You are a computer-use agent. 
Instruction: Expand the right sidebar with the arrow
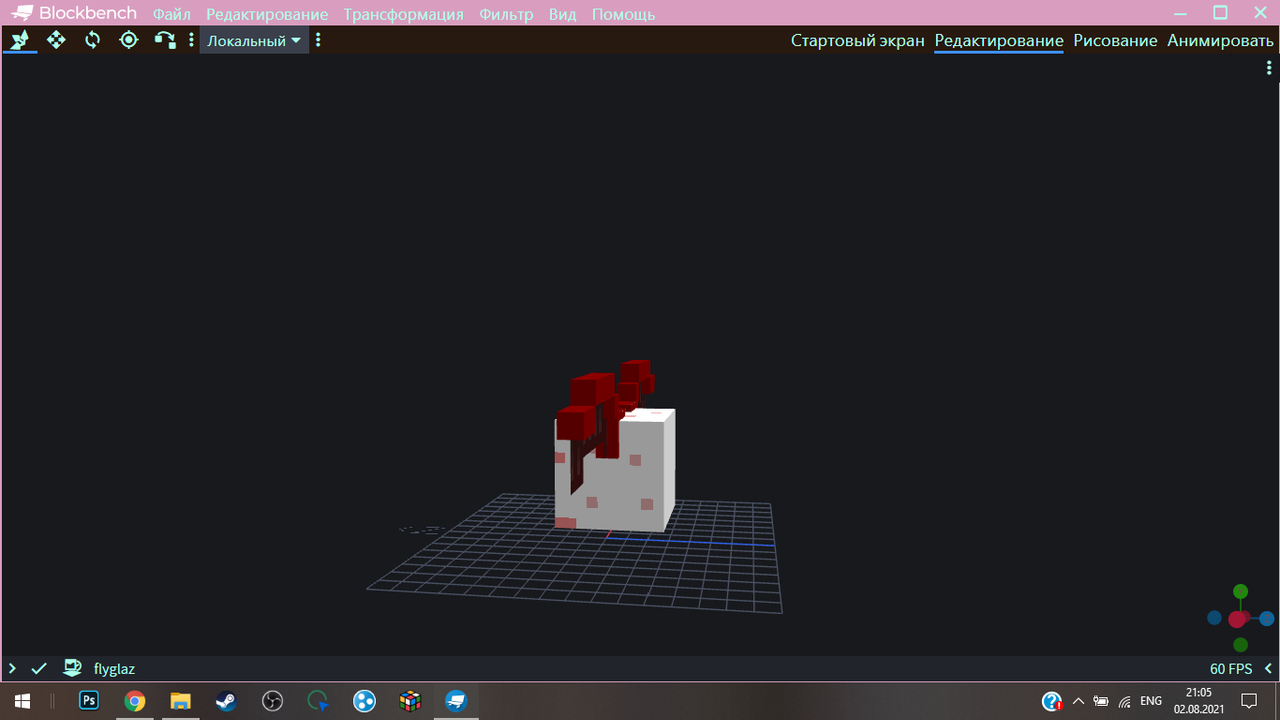tap(1268, 668)
